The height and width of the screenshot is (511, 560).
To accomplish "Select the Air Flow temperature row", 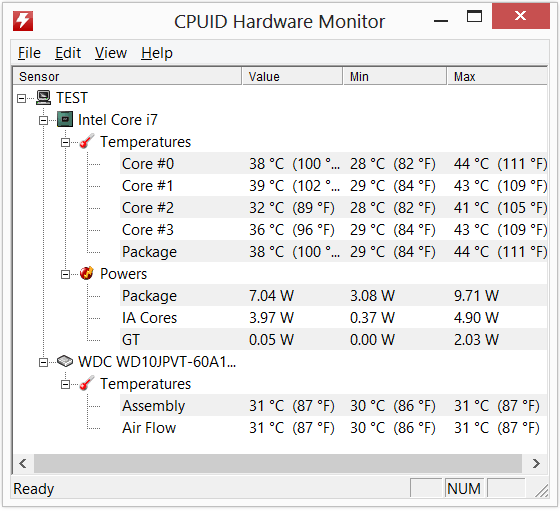I will click(333, 427).
